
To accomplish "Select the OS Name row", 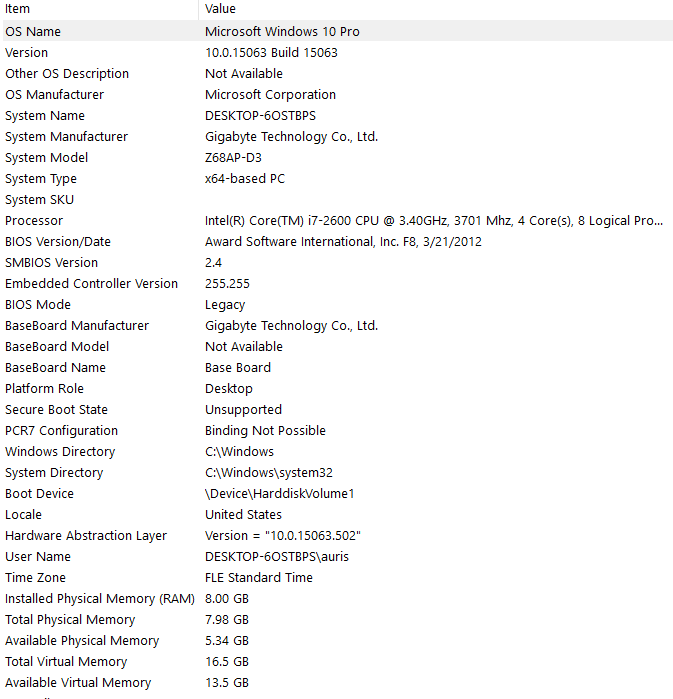I will 338,31.
